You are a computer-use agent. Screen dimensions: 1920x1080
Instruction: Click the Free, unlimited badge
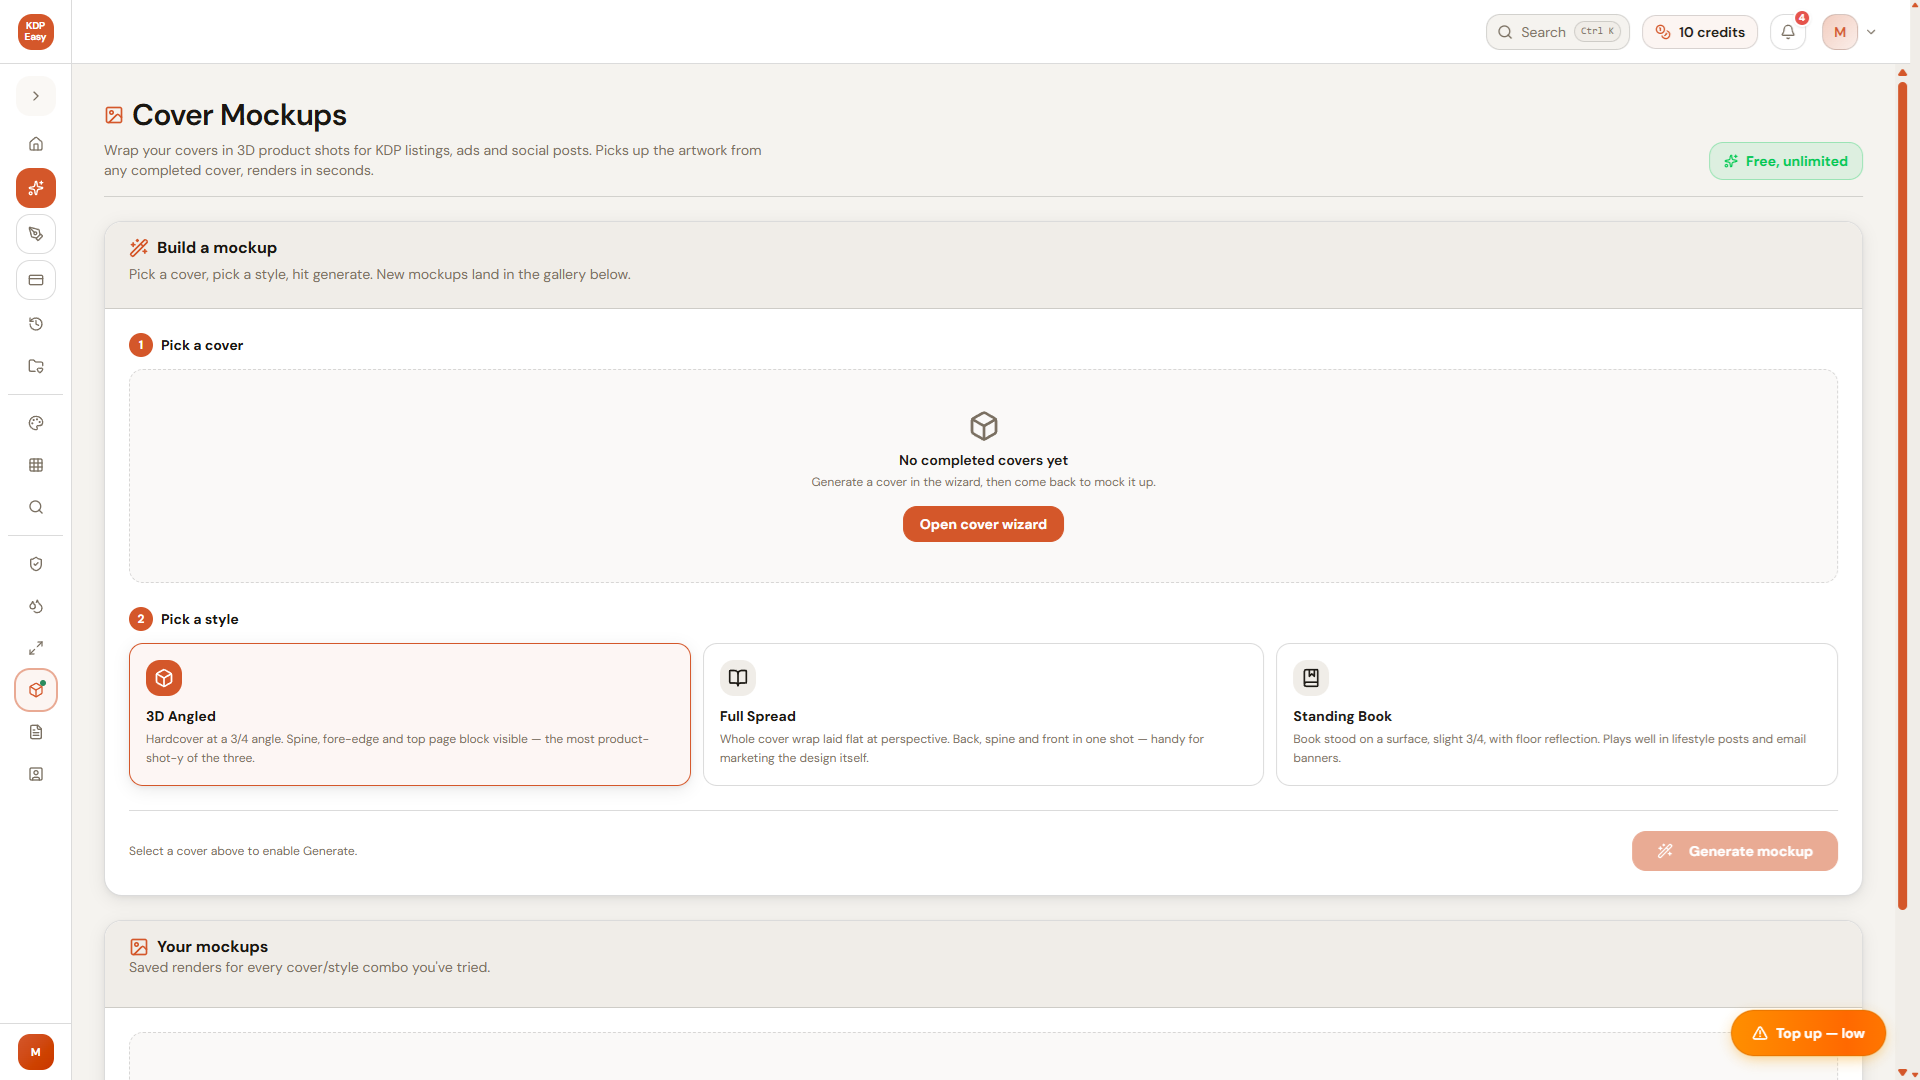click(1786, 161)
